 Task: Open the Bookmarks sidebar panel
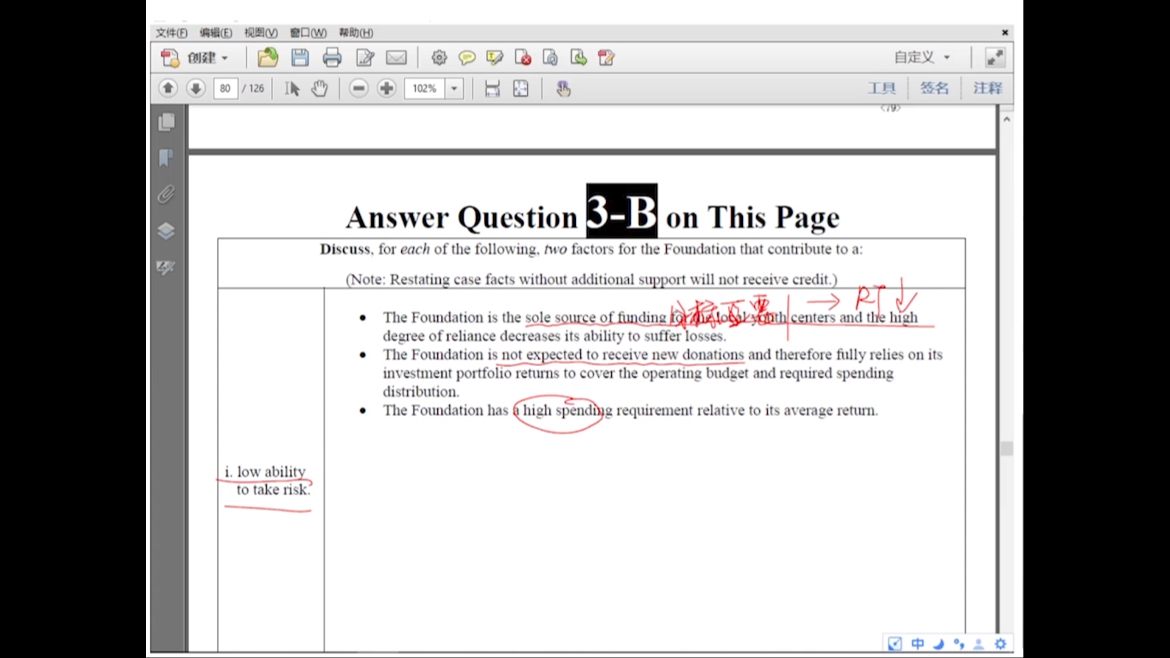(x=166, y=158)
